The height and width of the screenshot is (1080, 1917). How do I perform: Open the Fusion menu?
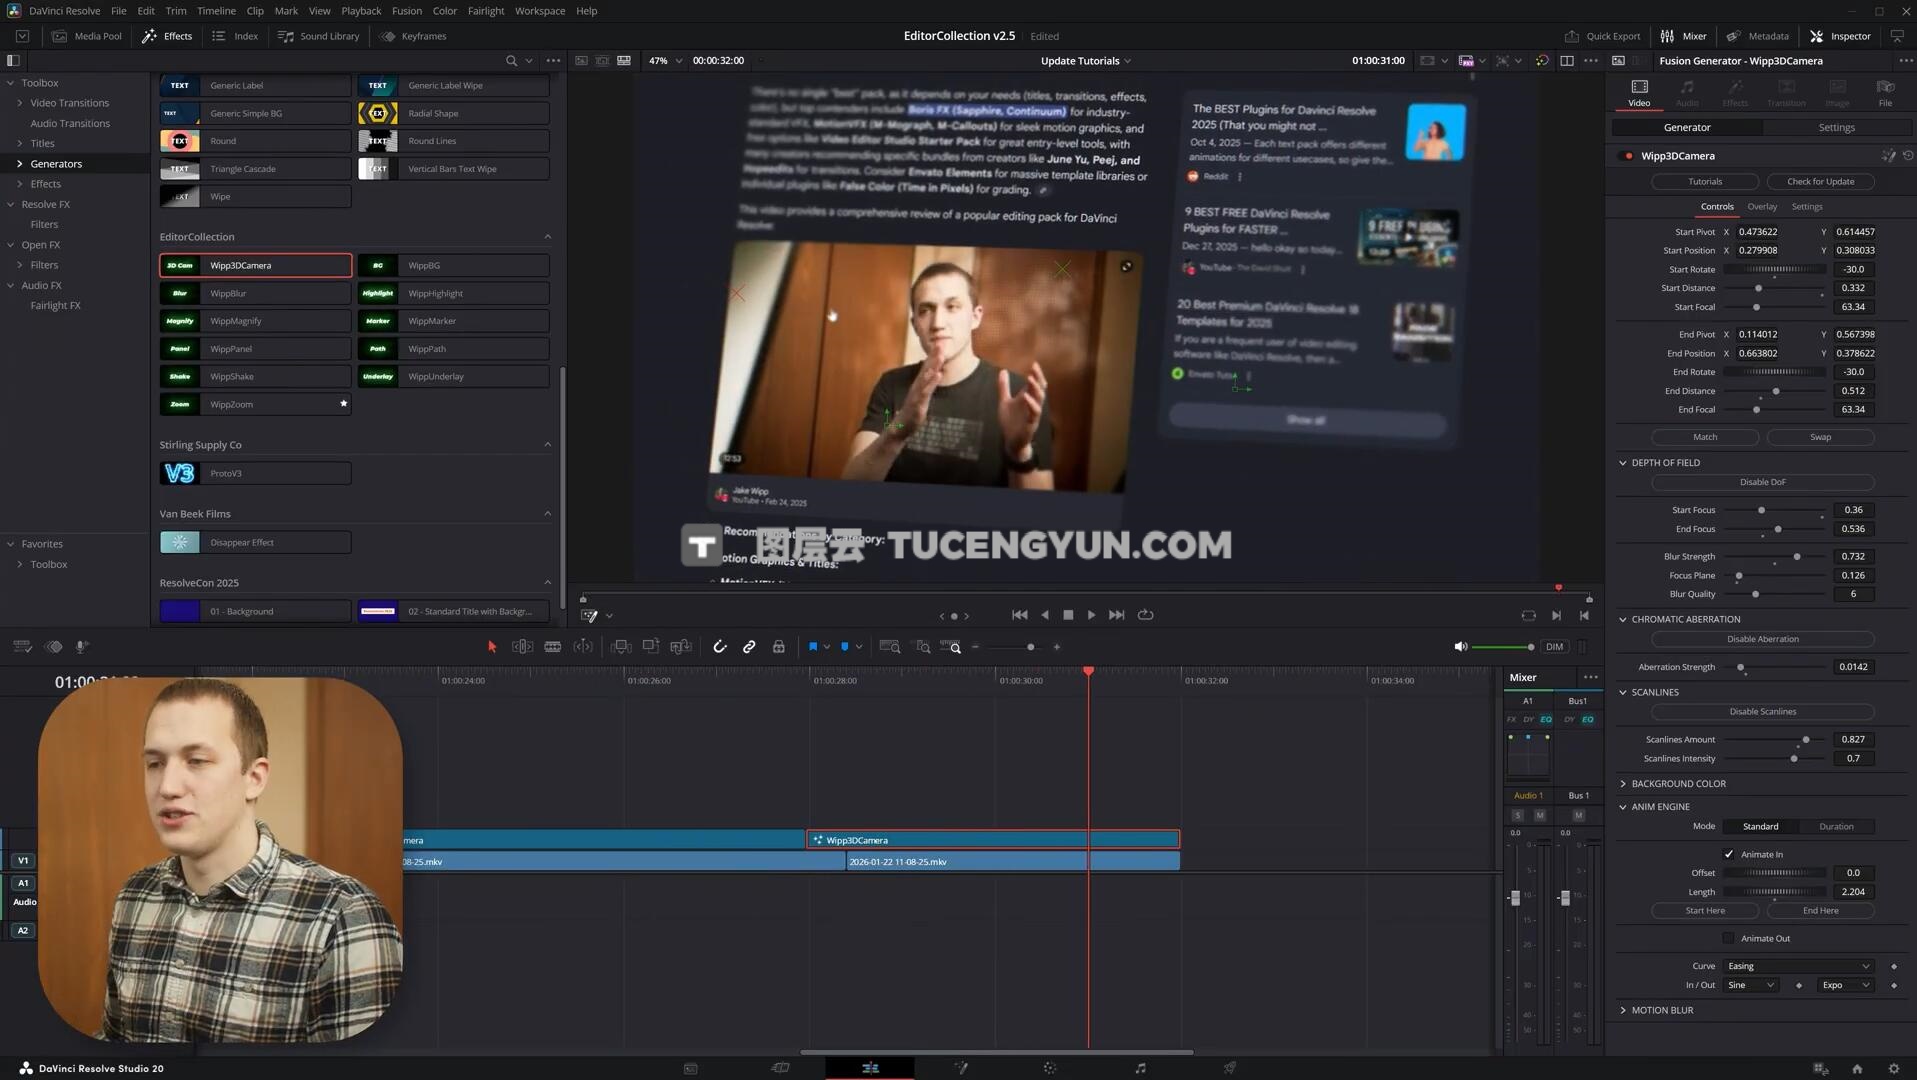click(x=406, y=11)
